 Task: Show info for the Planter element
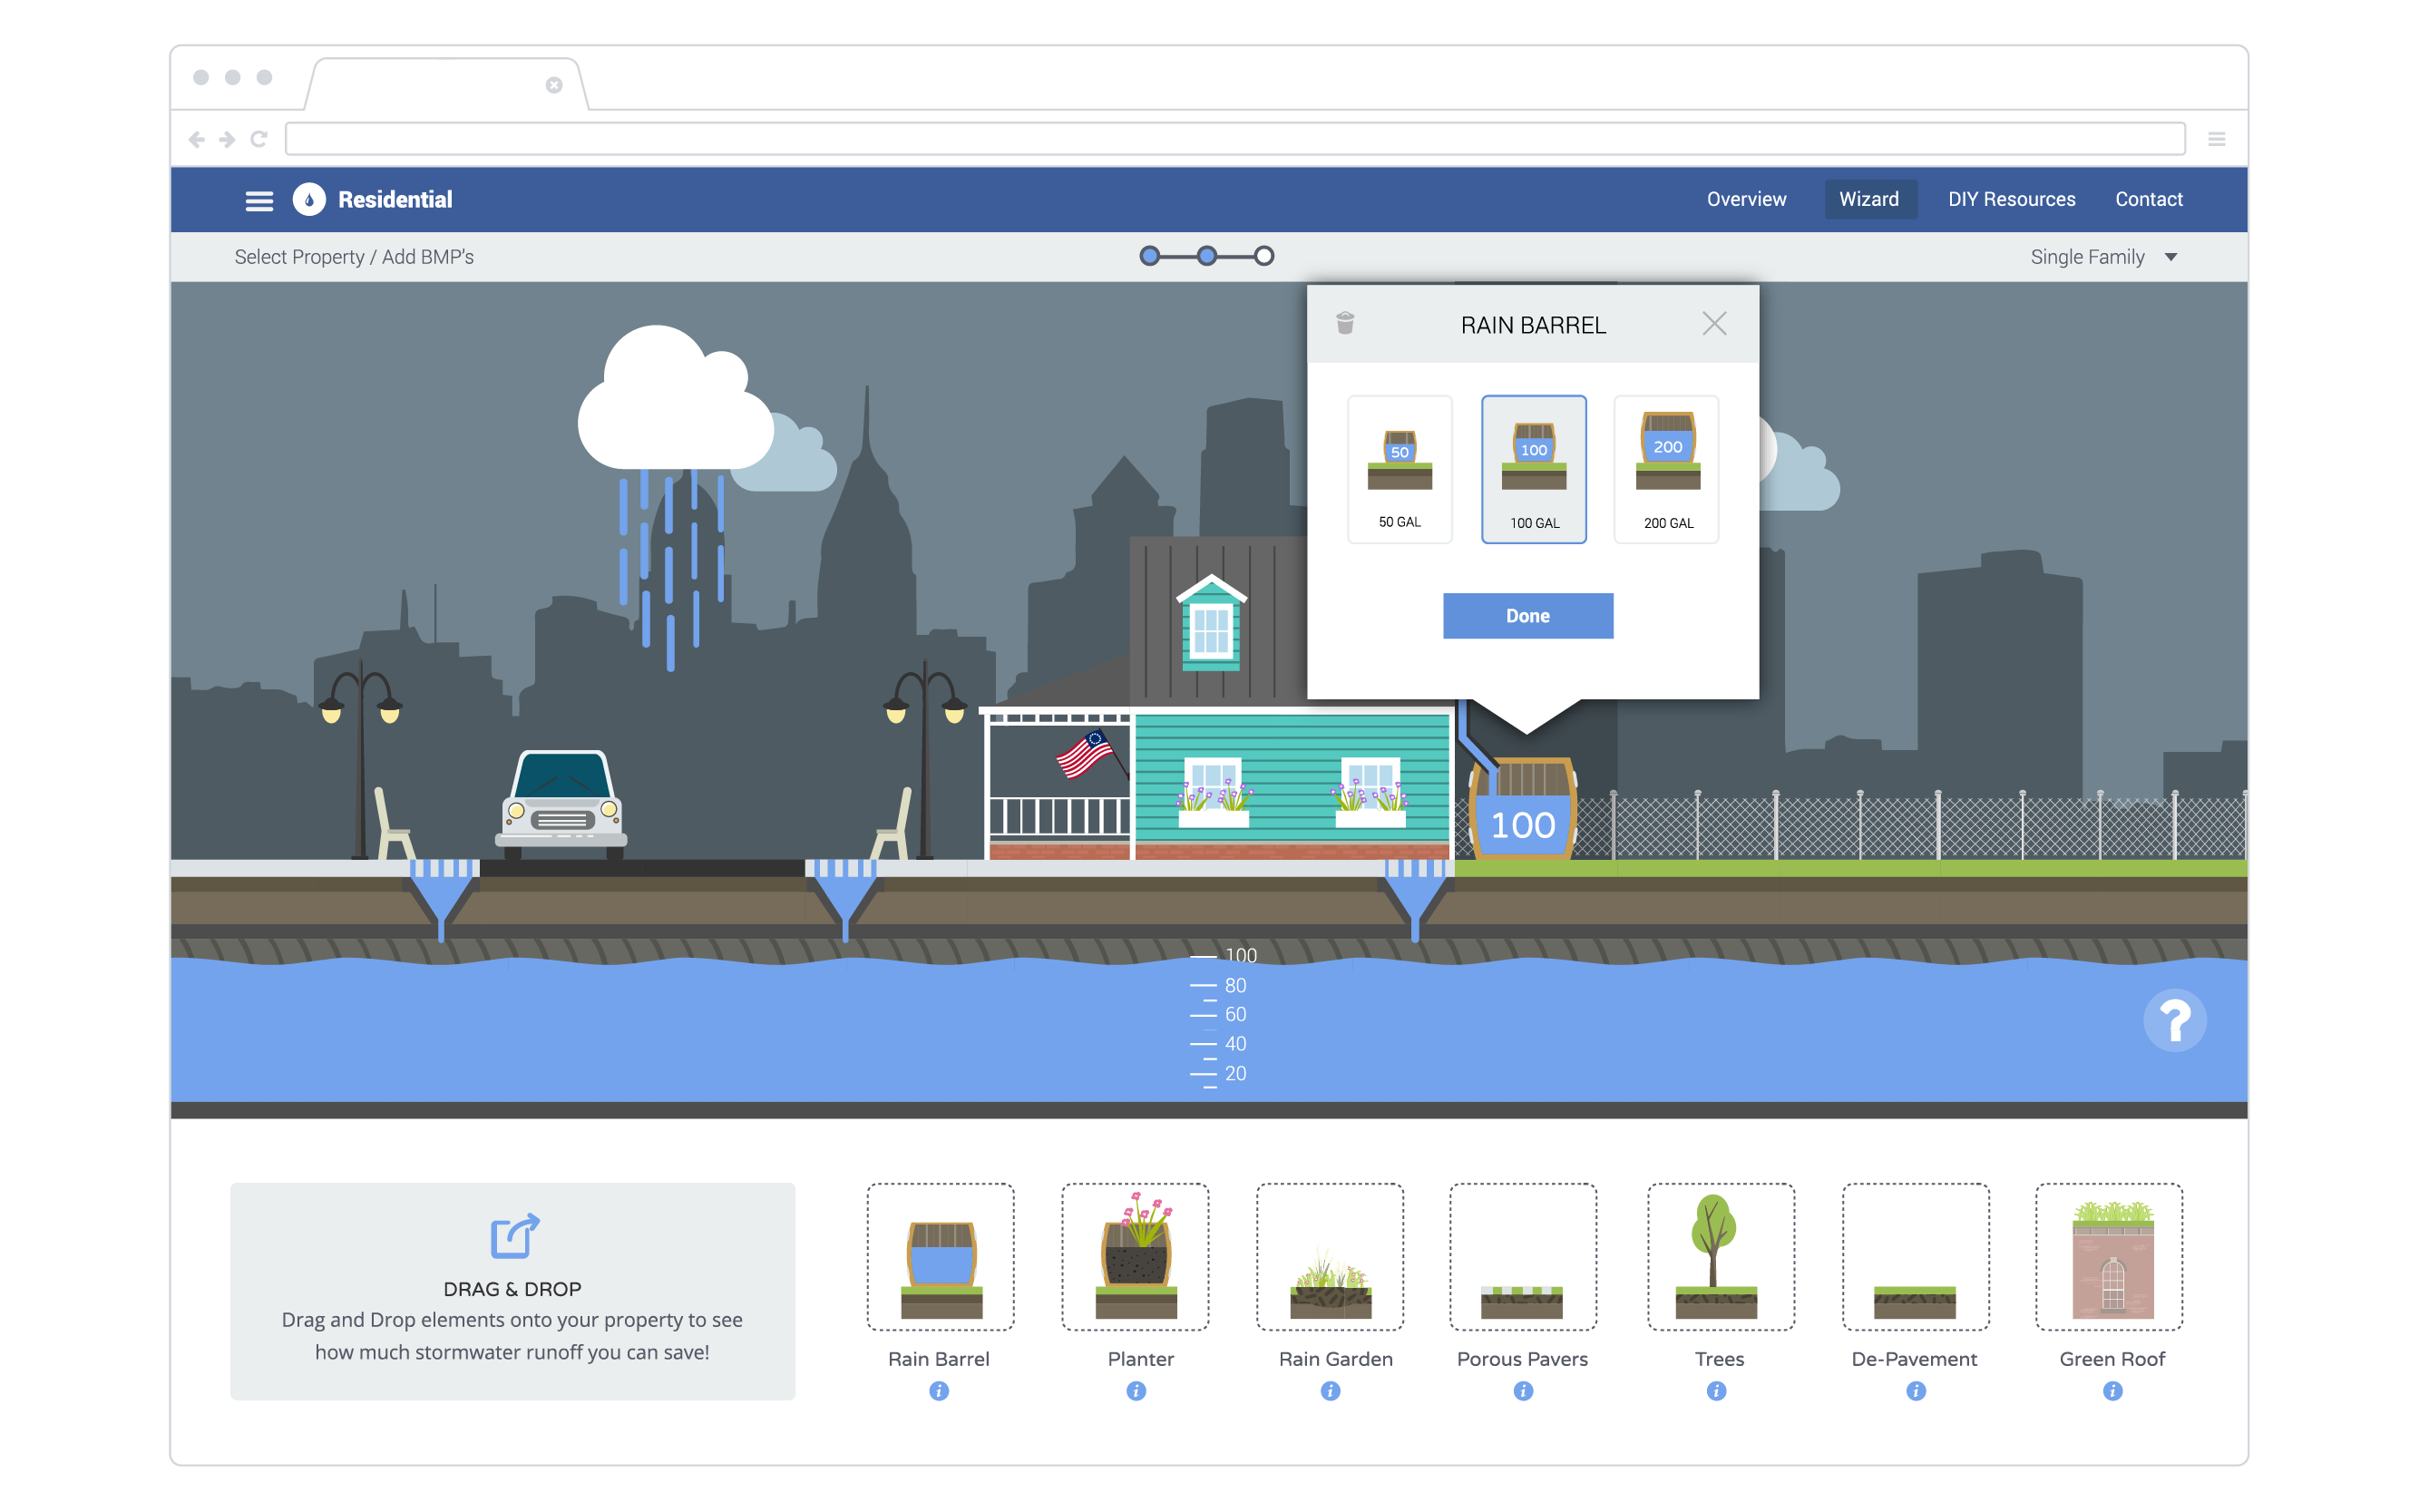point(1136,1391)
